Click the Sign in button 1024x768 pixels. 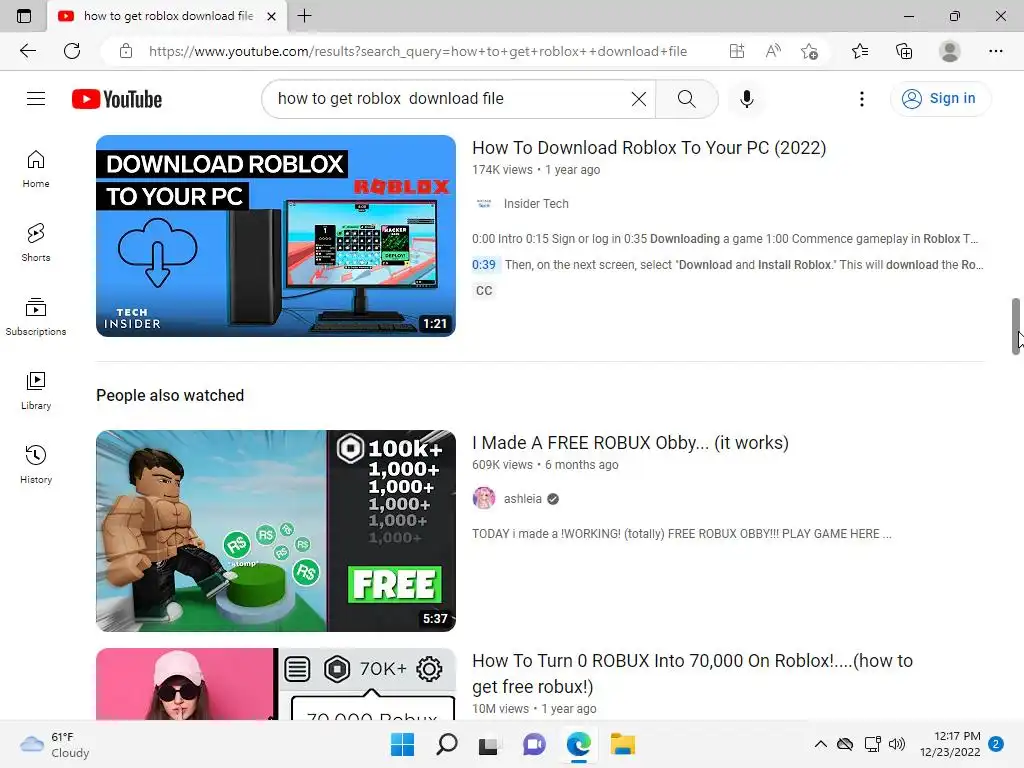point(939,99)
